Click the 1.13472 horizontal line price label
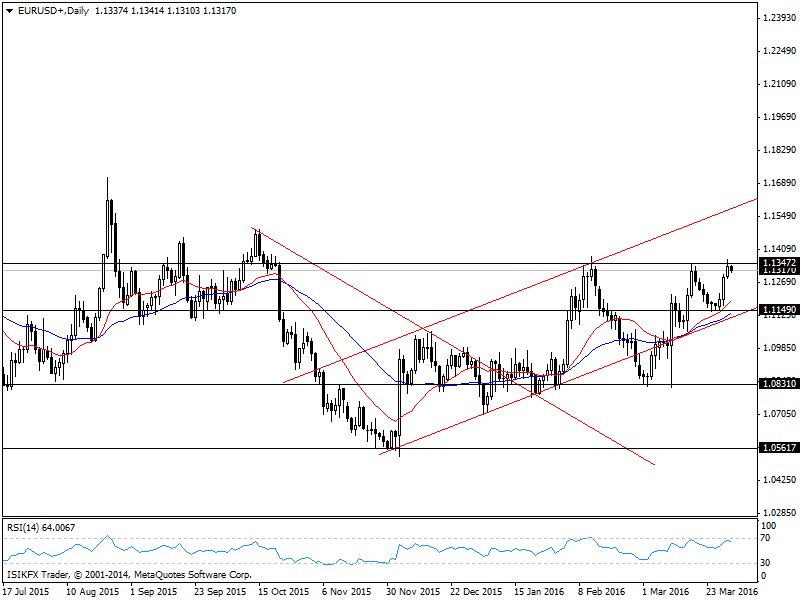 coord(779,262)
